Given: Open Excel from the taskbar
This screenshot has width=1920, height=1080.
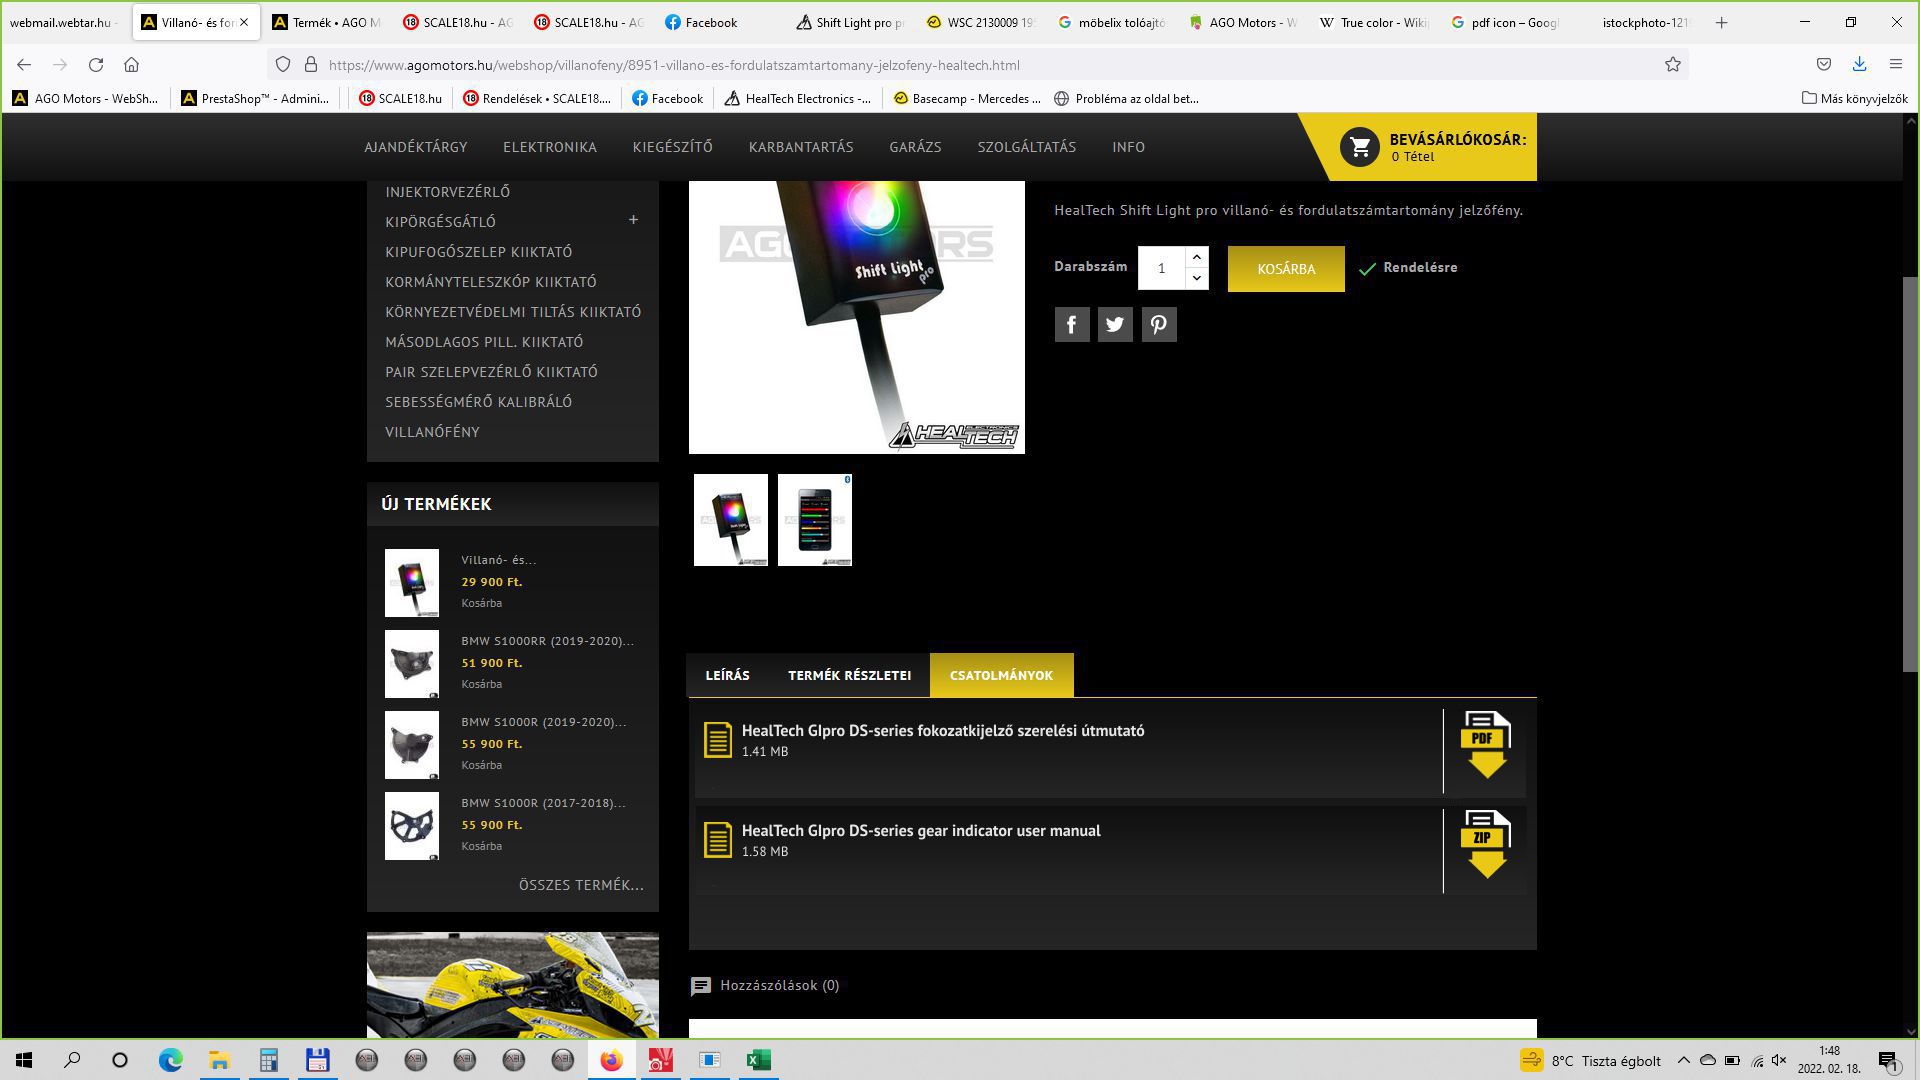Looking at the screenshot, I should click(x=758, y=1060).
